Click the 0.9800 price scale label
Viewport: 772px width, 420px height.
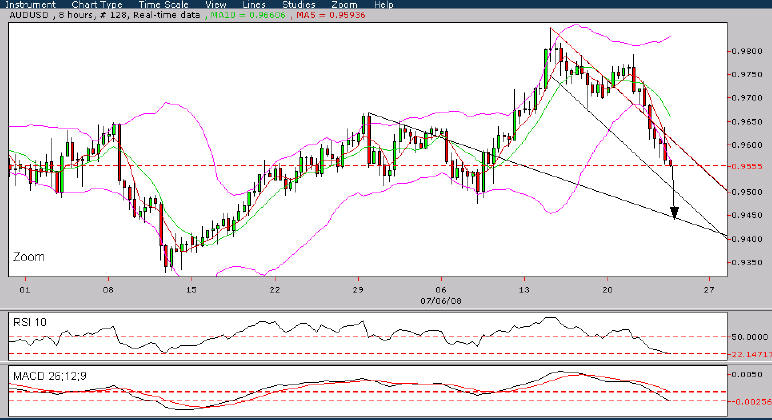point(747,51)
